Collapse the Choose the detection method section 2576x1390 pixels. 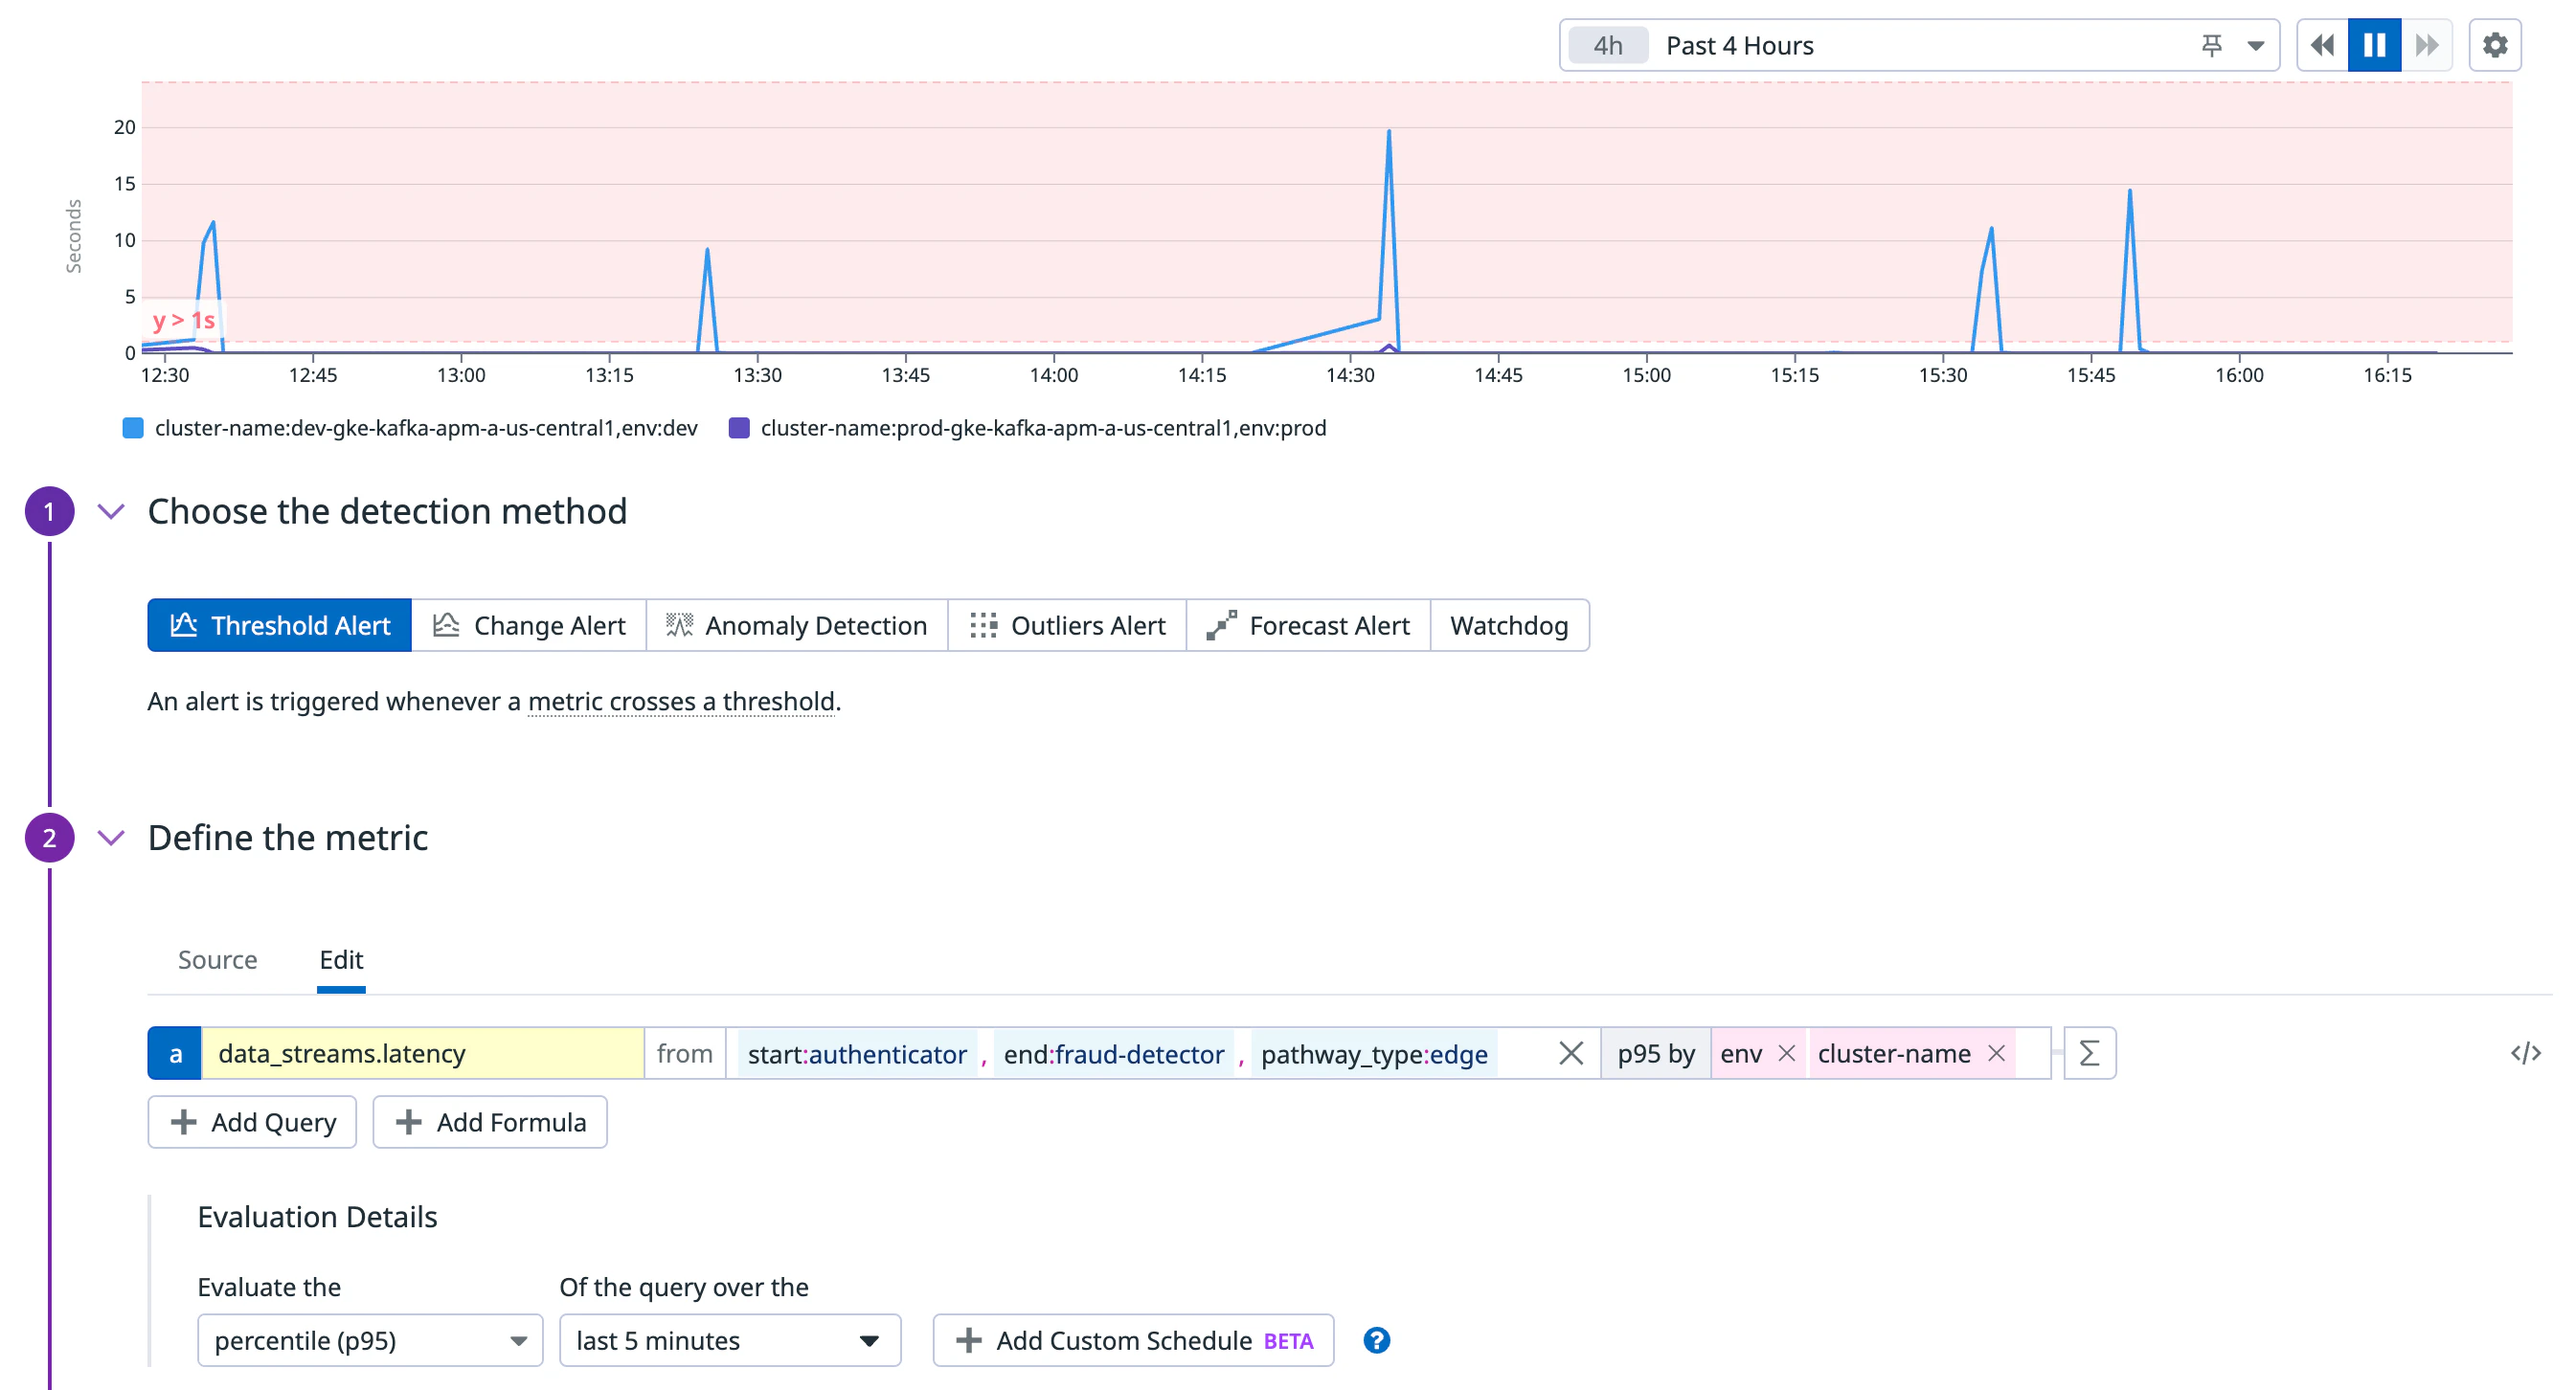pyautogui.click(x=111, y=511)
